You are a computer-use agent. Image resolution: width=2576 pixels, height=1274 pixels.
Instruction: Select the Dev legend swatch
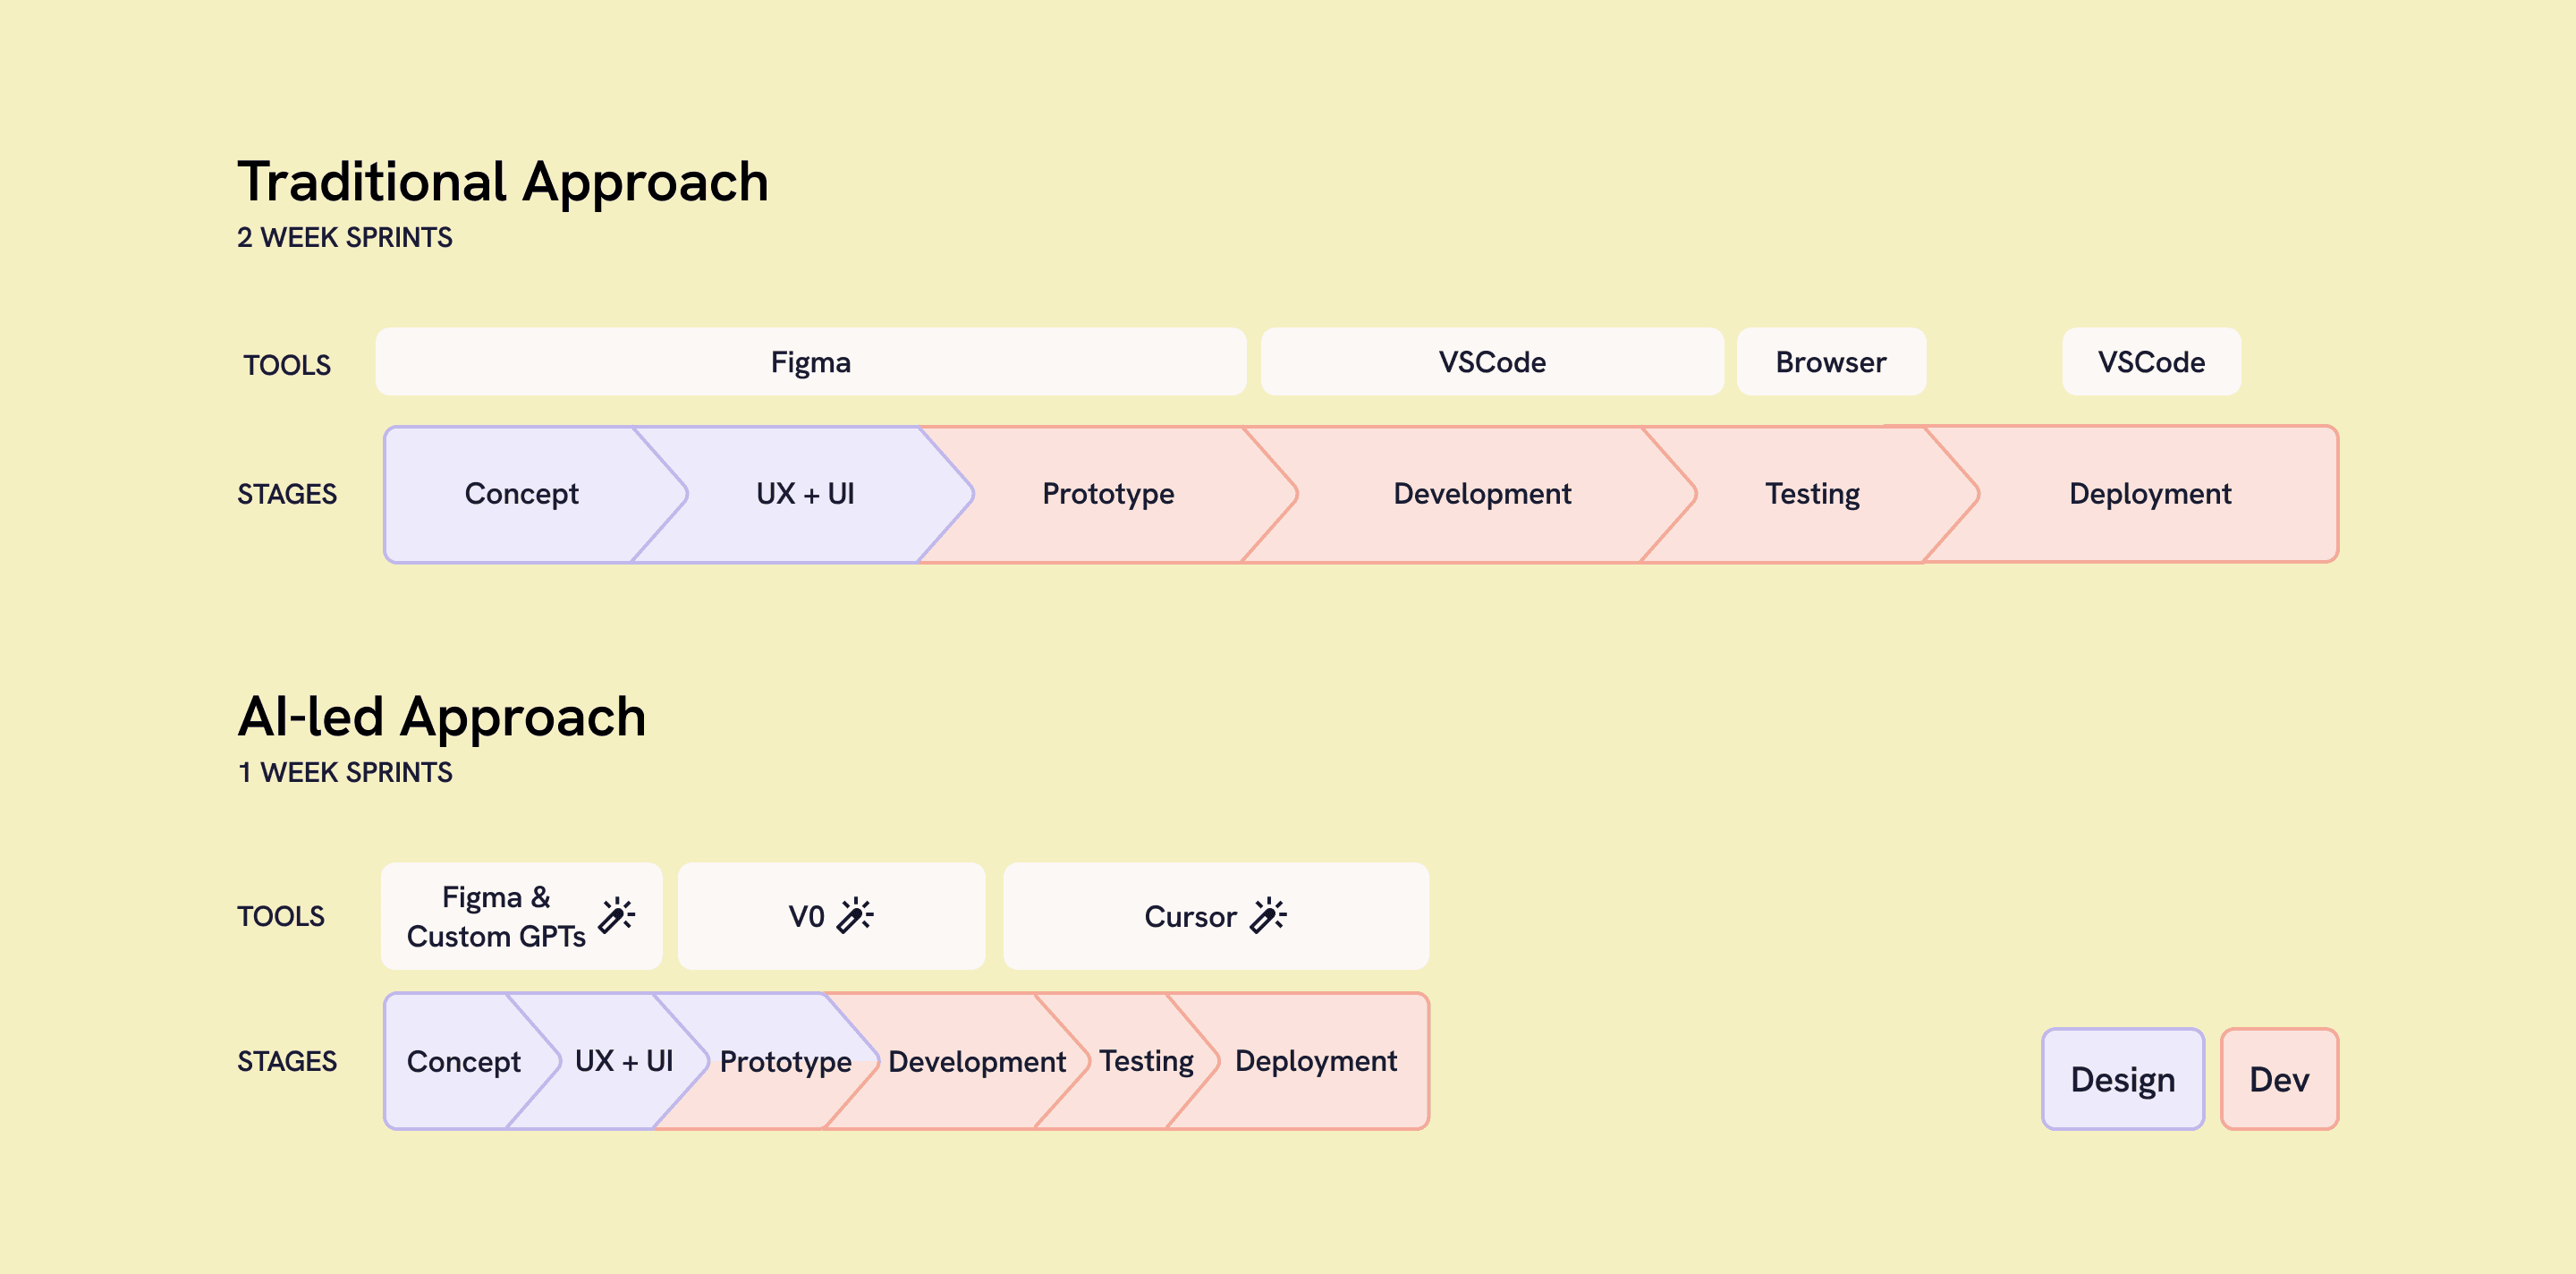tap(2278, 1079)
